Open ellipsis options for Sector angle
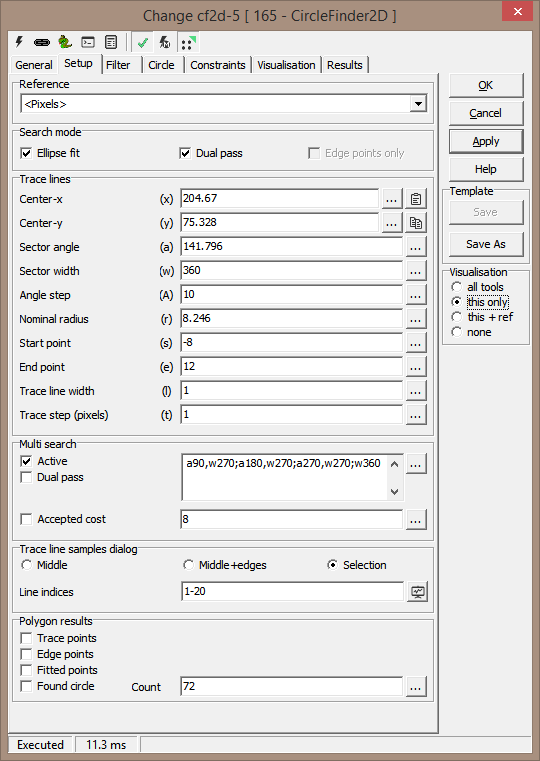Screen dimensions: 540x761 (416, 247)
